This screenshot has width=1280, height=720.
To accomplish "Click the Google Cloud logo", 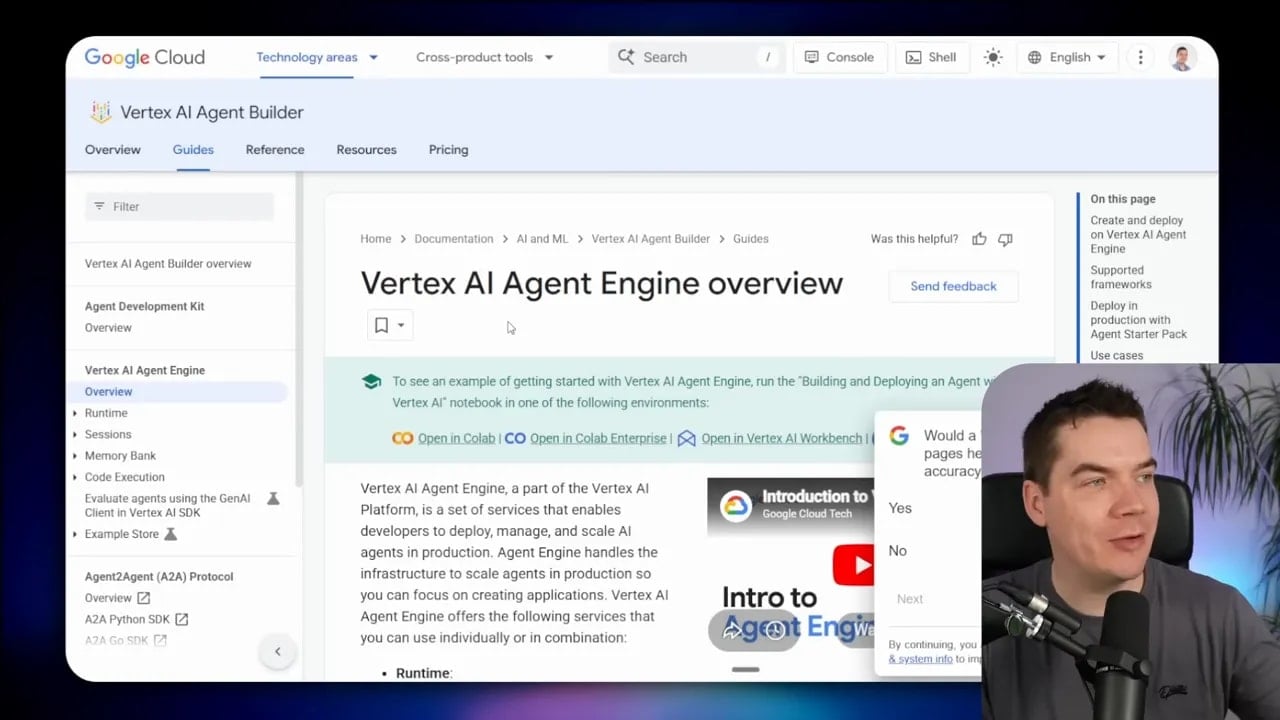I will click(x=144, y=57).
